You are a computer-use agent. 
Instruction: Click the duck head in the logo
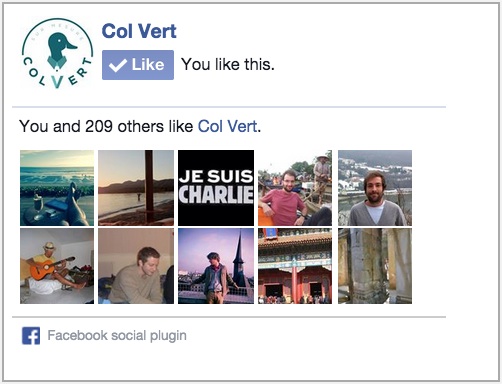(61, 43)
